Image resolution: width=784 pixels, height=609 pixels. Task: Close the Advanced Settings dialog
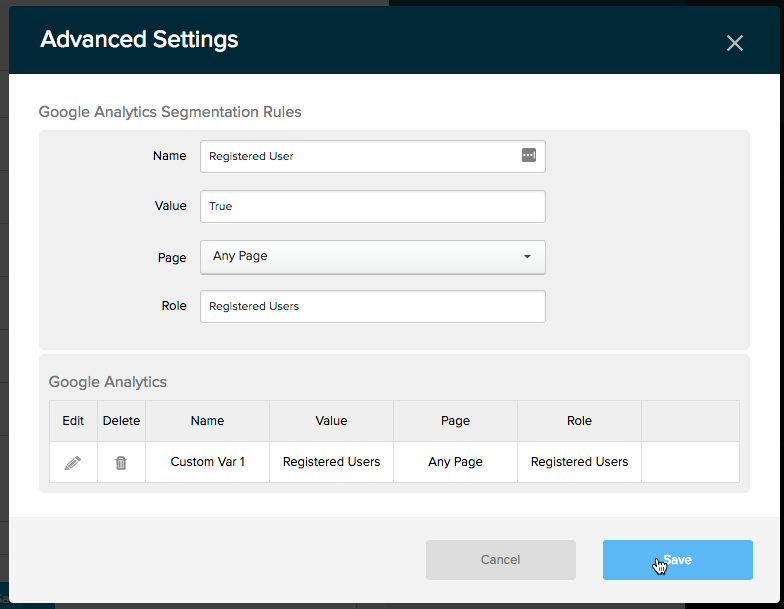pyautogui.click(x=735, y=43)
